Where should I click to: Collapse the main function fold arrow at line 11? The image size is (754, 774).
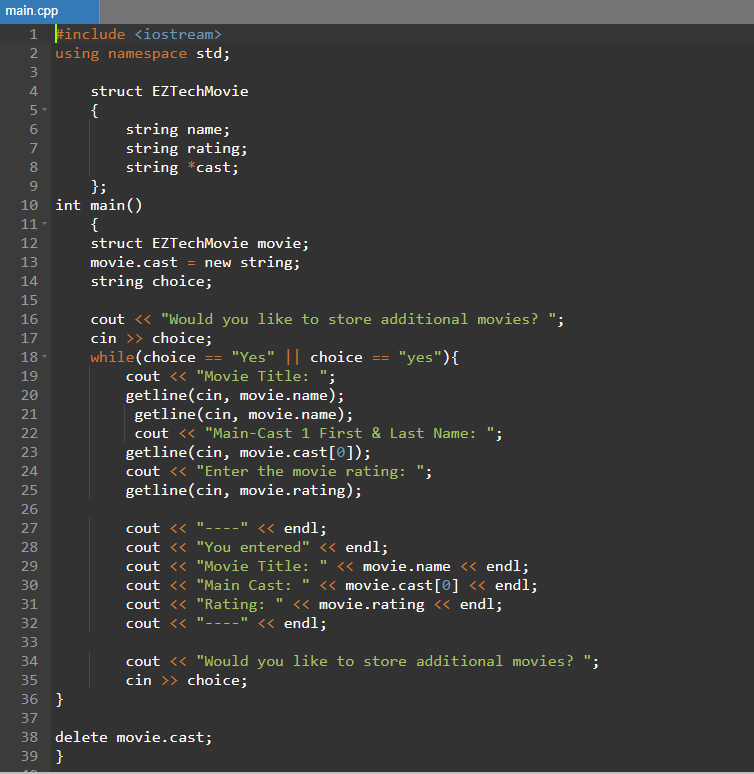click(x=44, y=224)
